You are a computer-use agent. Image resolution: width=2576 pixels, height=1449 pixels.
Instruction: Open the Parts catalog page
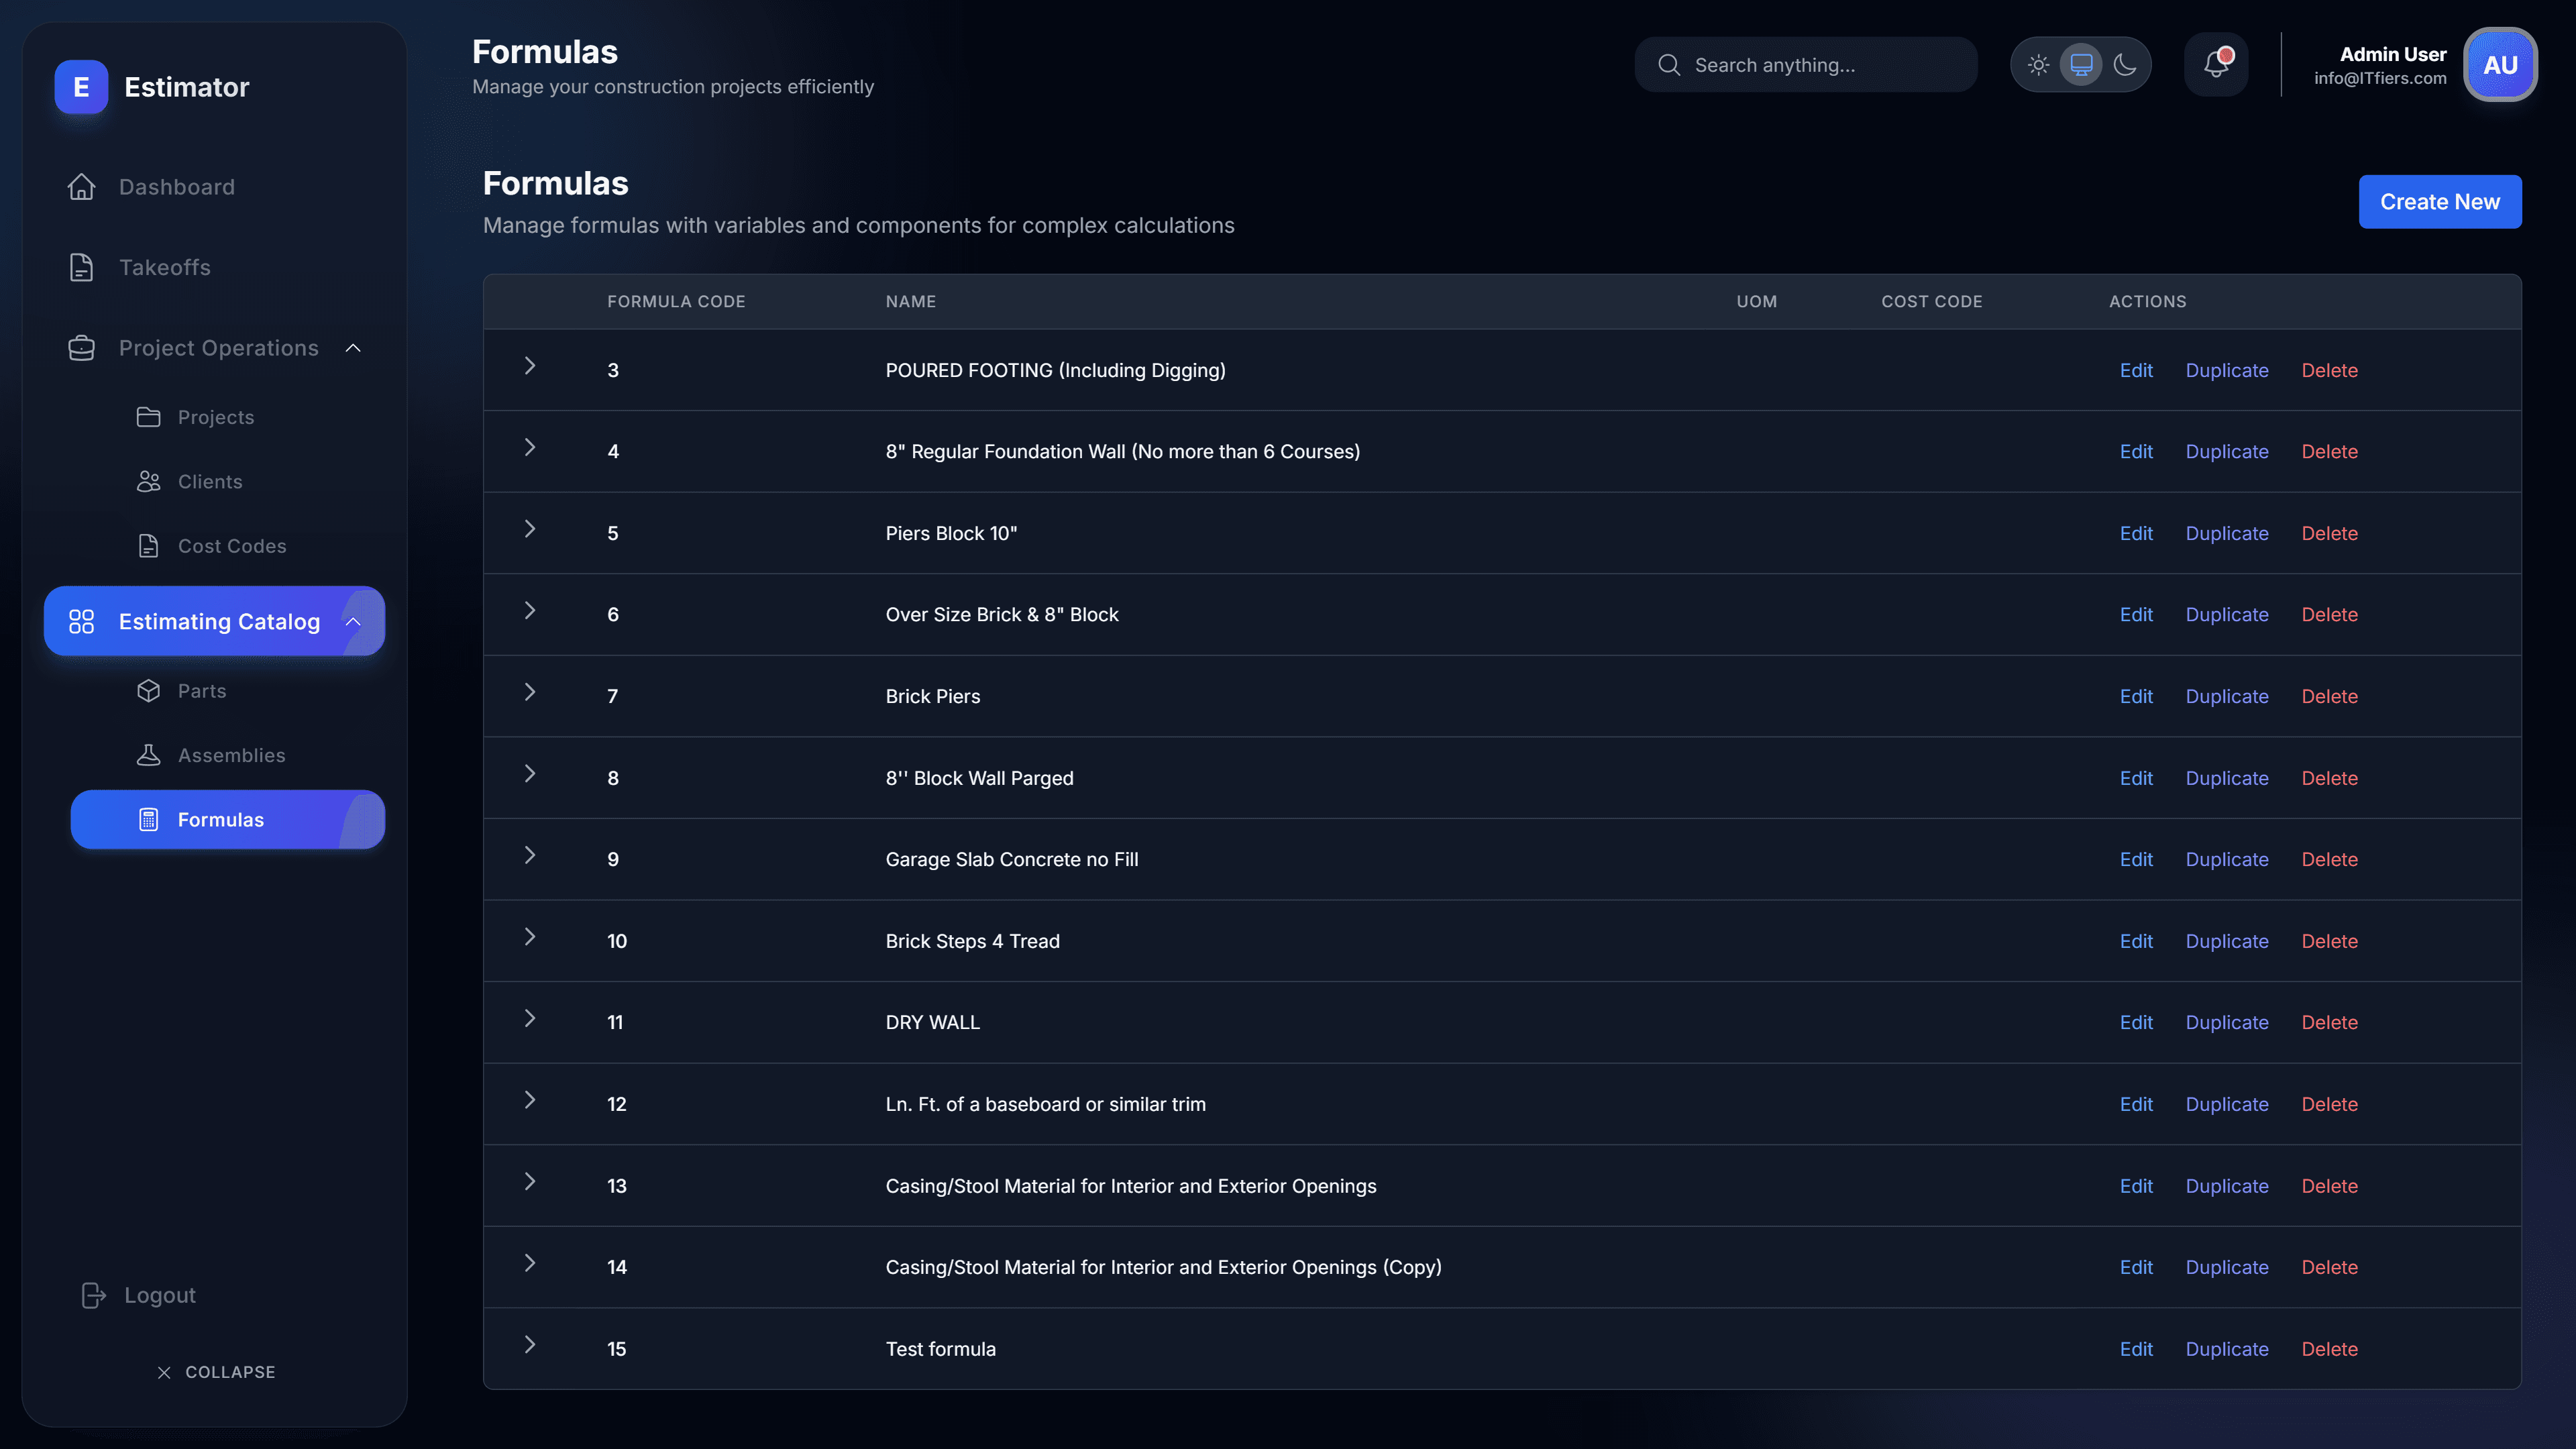228,691
